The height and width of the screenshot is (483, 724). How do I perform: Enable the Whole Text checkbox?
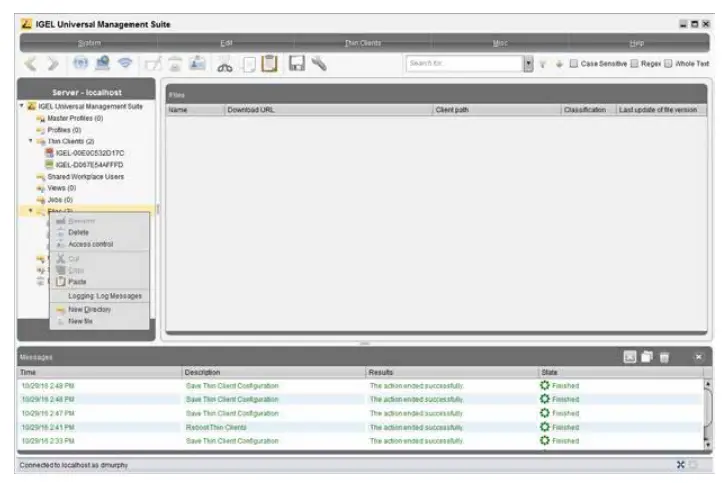668,63
